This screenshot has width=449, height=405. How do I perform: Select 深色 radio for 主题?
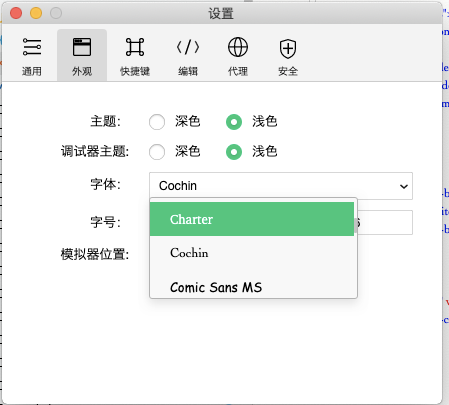pos(157,122)
